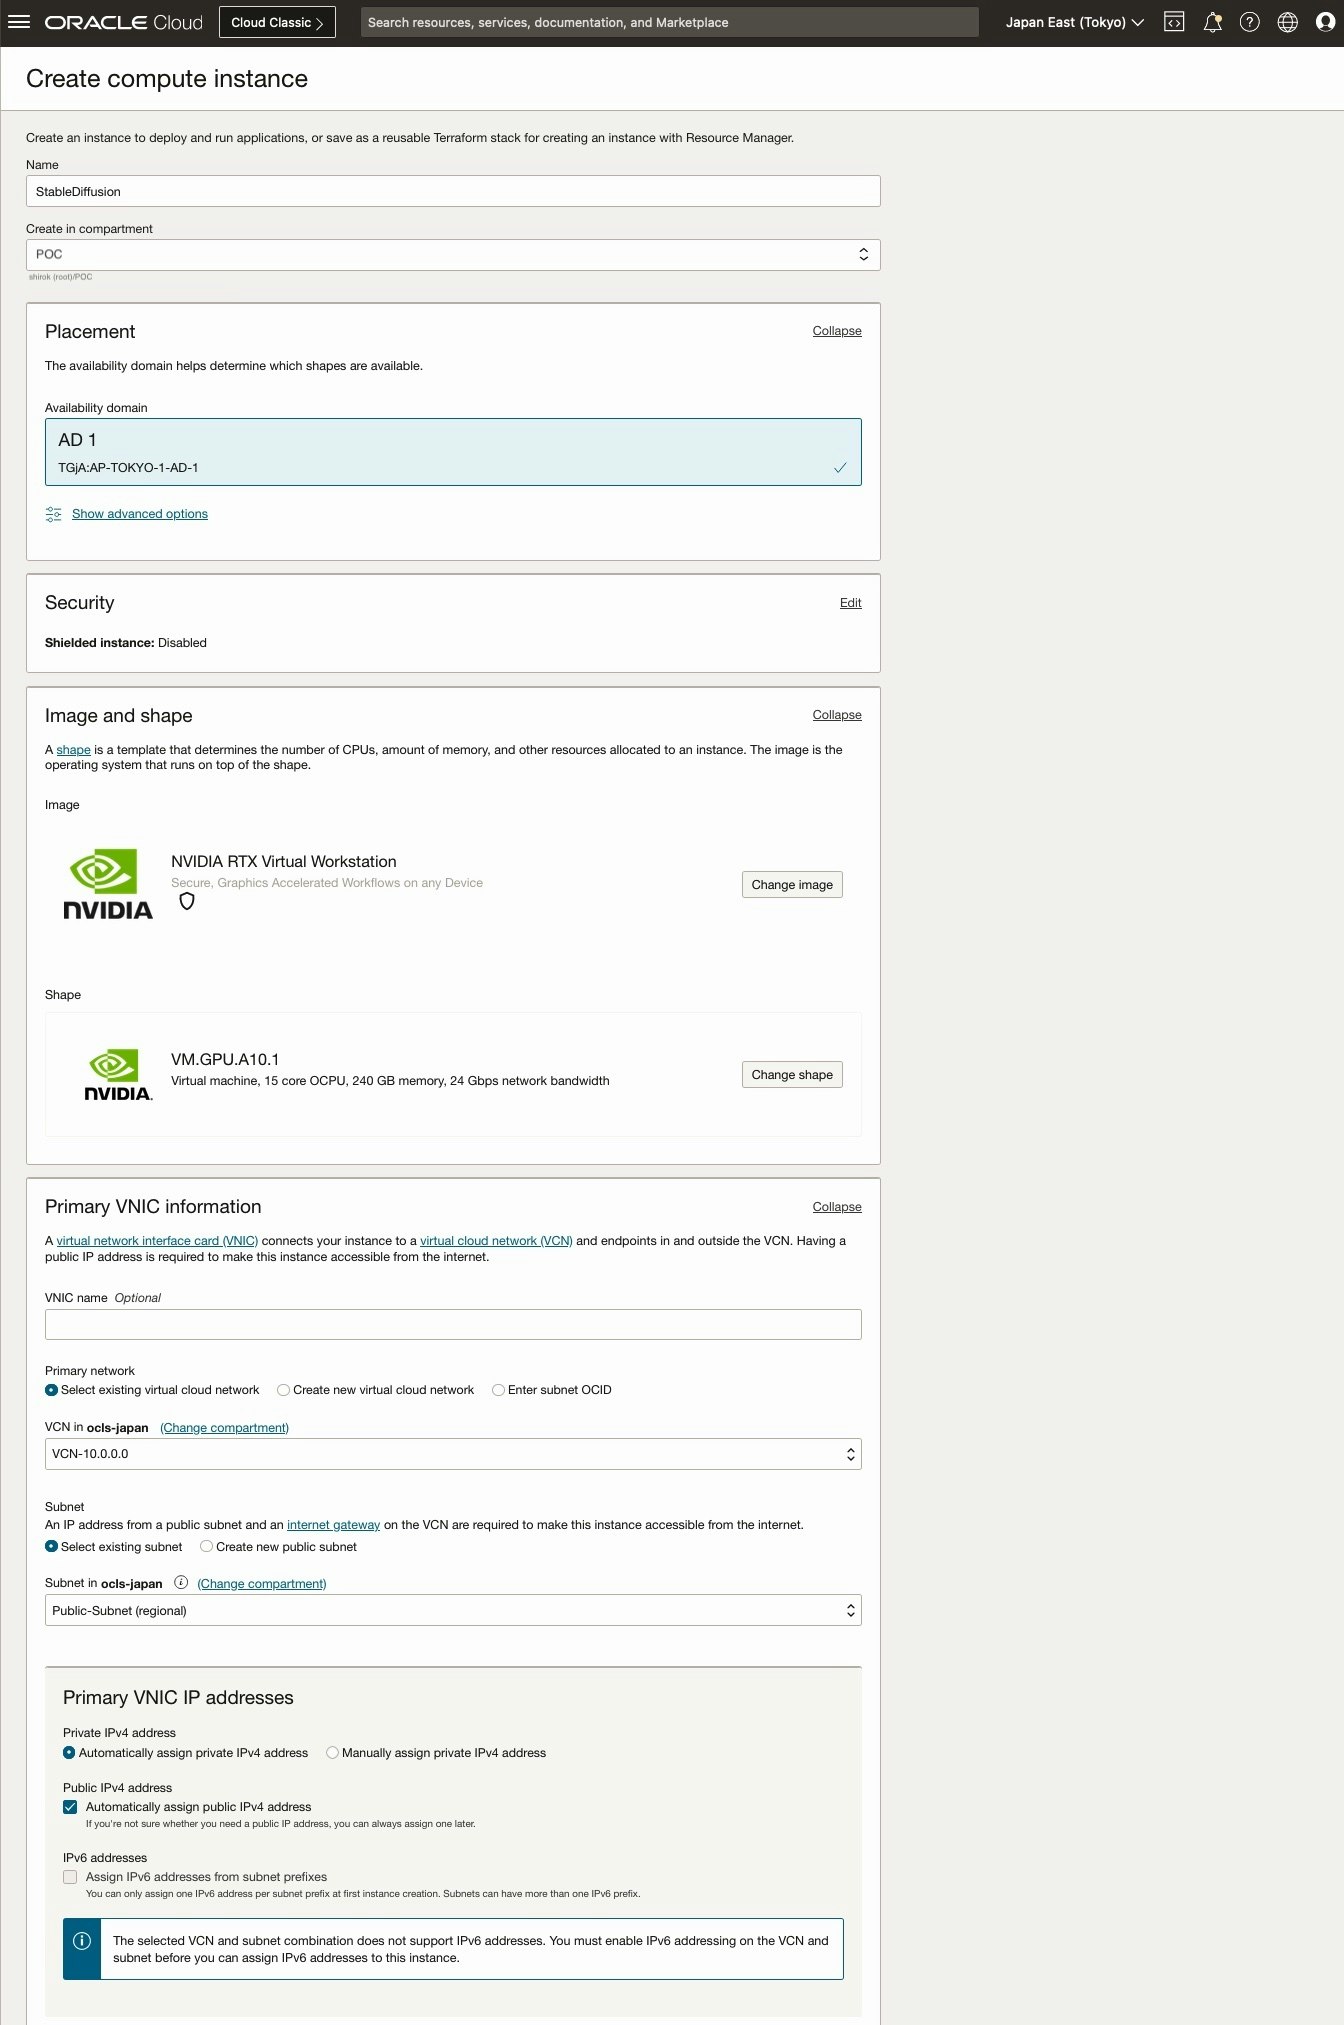Open the VCN-10.0.0.0 dropdown
Viewport: 1344px width, 2025px height.
coord(453,1454)
